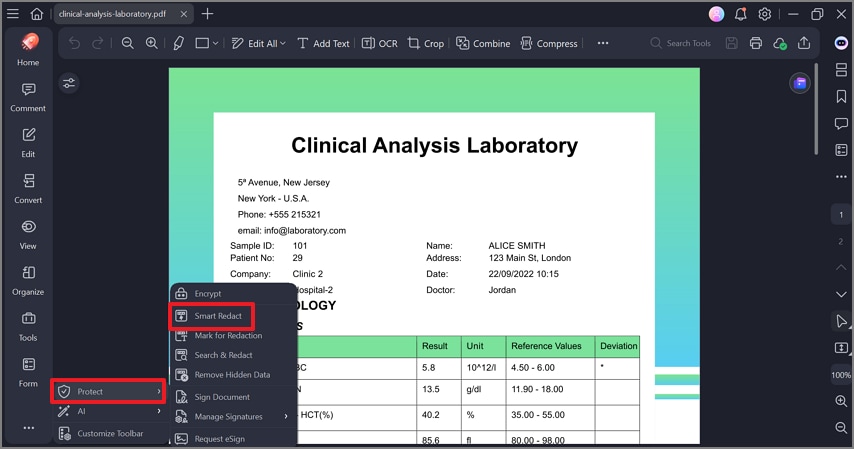Share or upload the document
Screen dimensions: 854x449
pyautogui.click(x=804, y=43)
